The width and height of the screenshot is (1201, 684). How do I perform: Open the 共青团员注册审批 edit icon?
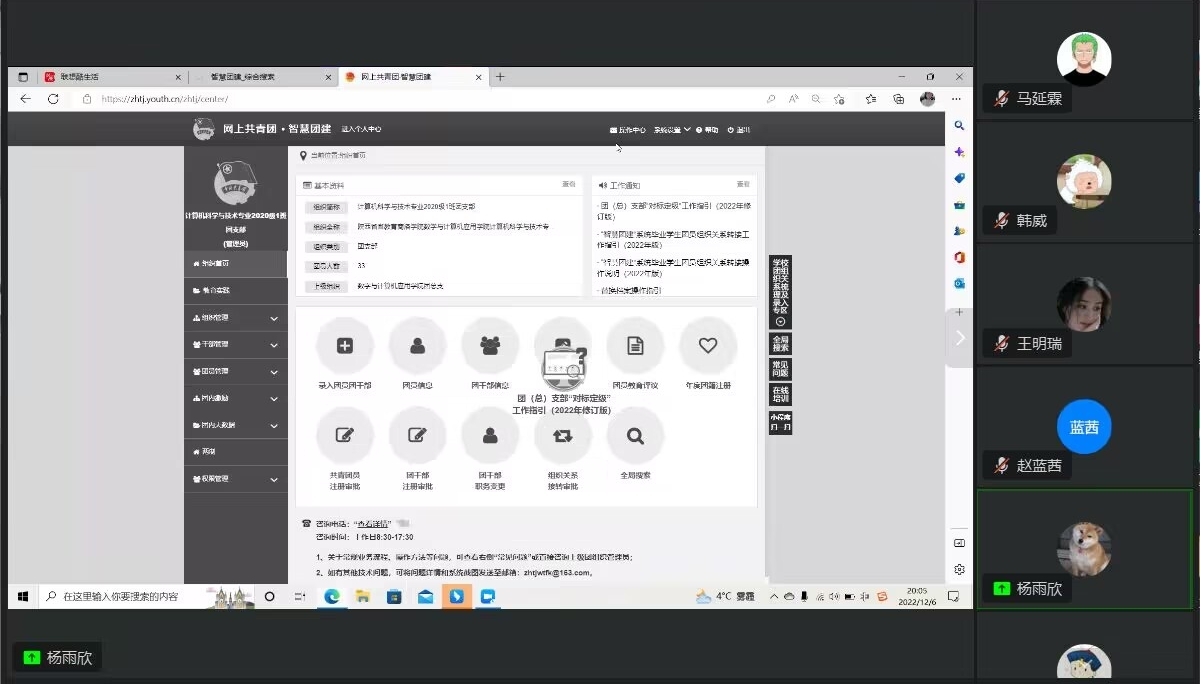click(x=345, y=436)
